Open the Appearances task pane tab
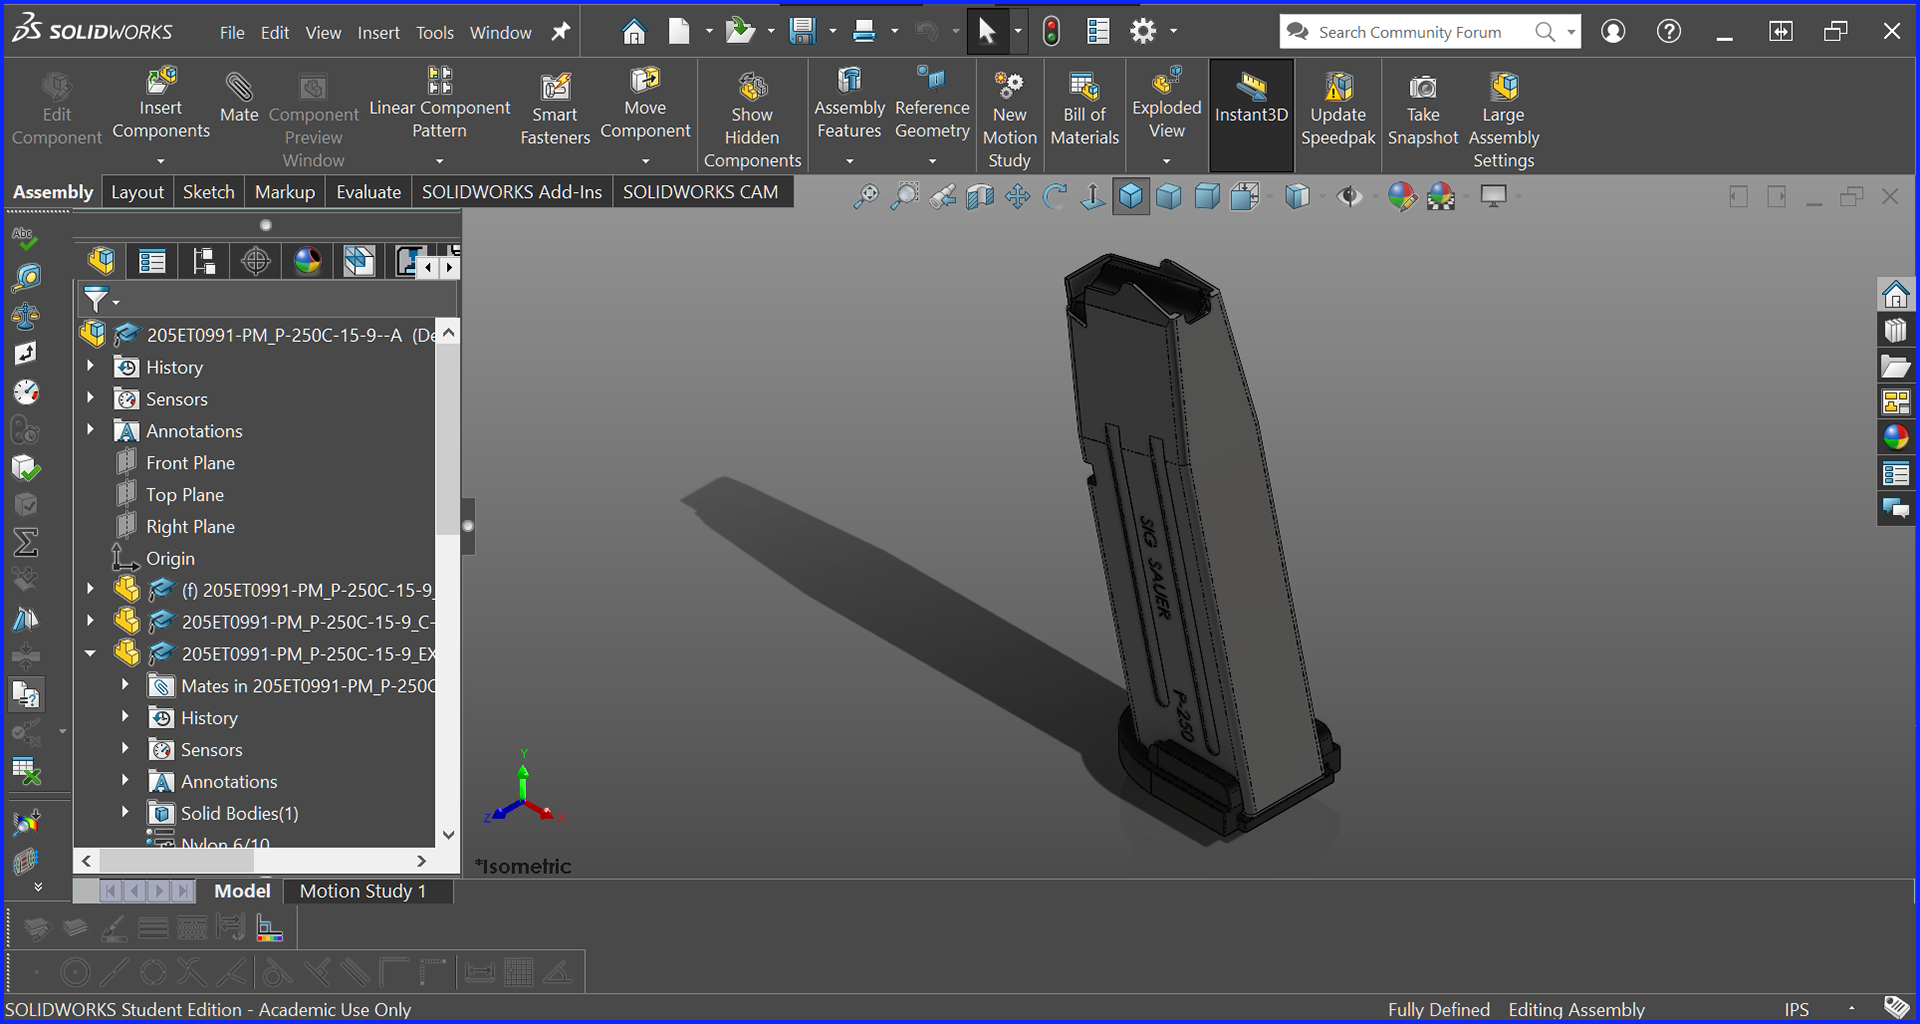Viewport: 1920px width, 1024px height. [x=1896, y=437]
